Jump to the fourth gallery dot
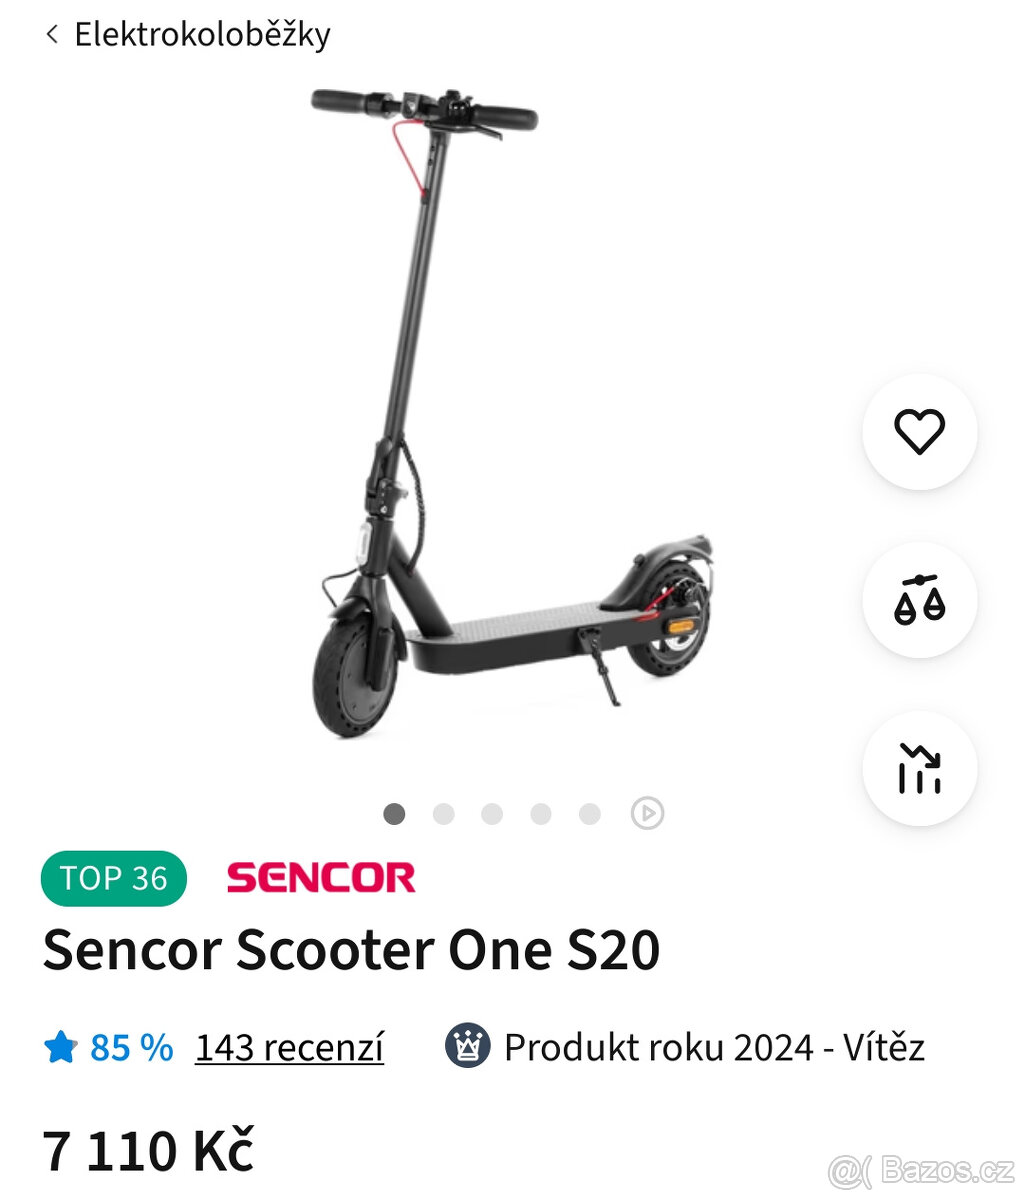 [x=541, y=813]
